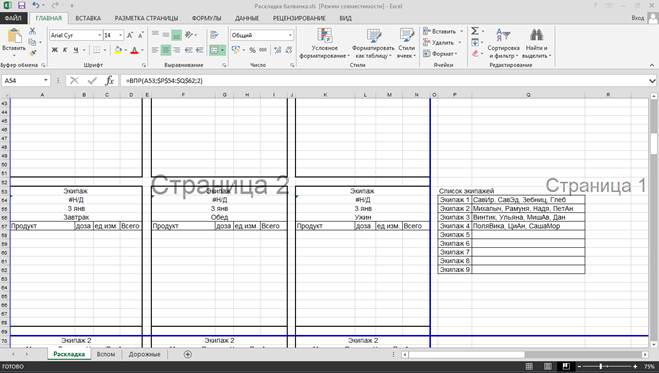This screenshot has height=373, width=659.
Task: Add a new sheet with plus button
Action: tap(188, 354)
